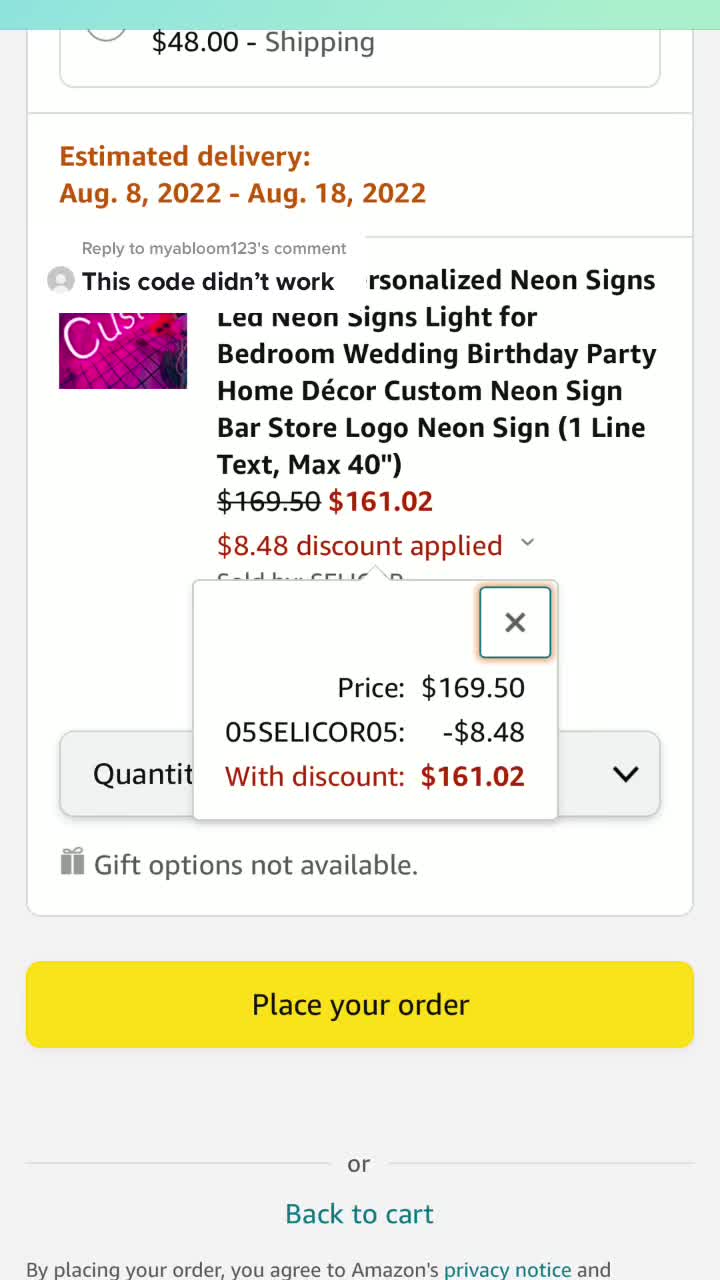Click the $8.48 discount applied text
The image size is (720, 1280).
[360, 545]
